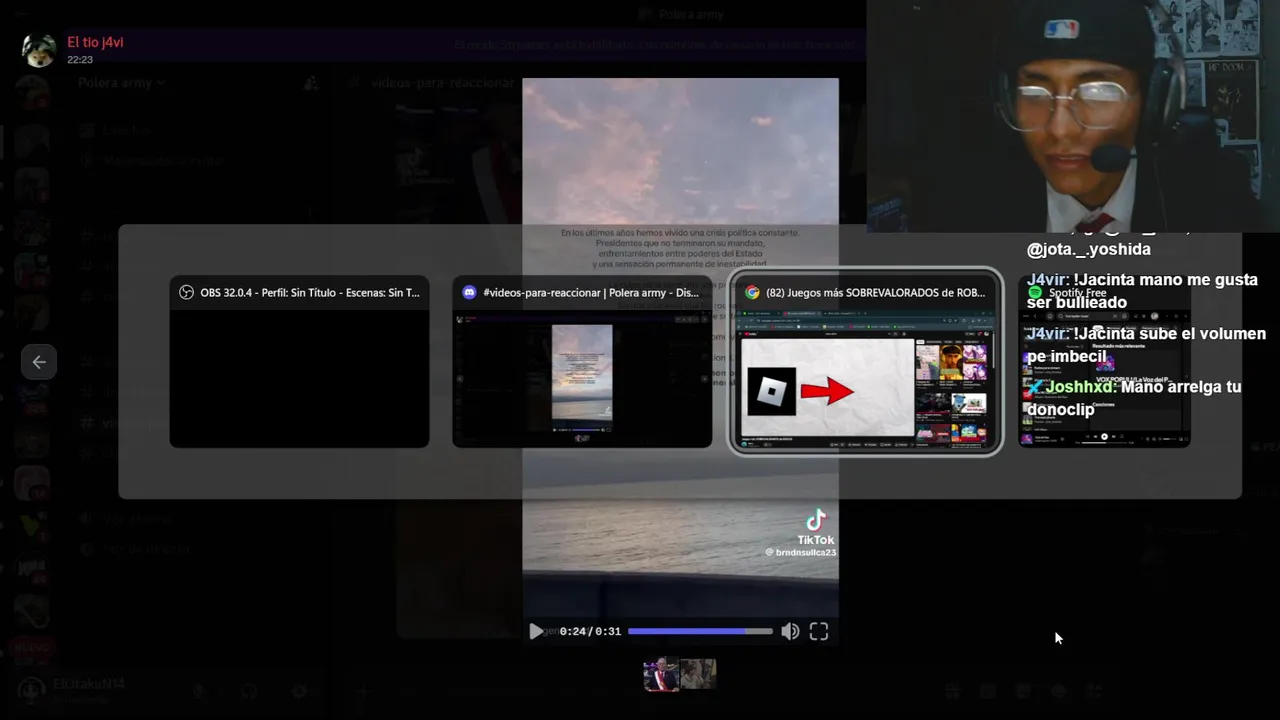This screenshot has height=720, width=1280.
Task: Click the Spotify logo icon in switcher
Action: click(1035, 293)
